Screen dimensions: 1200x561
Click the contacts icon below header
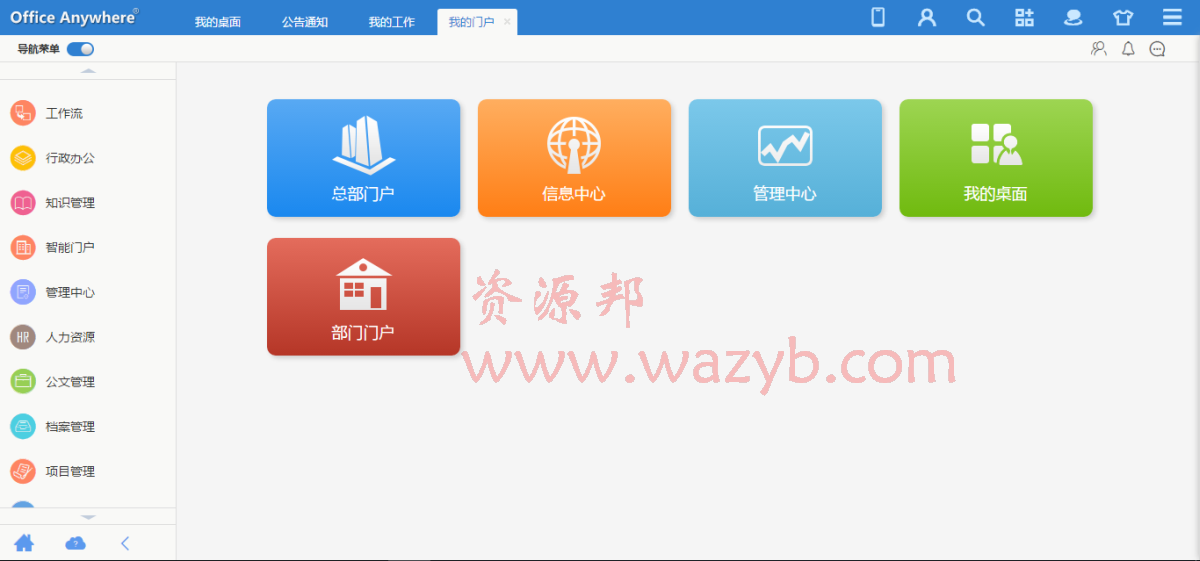click(1099, 48)
